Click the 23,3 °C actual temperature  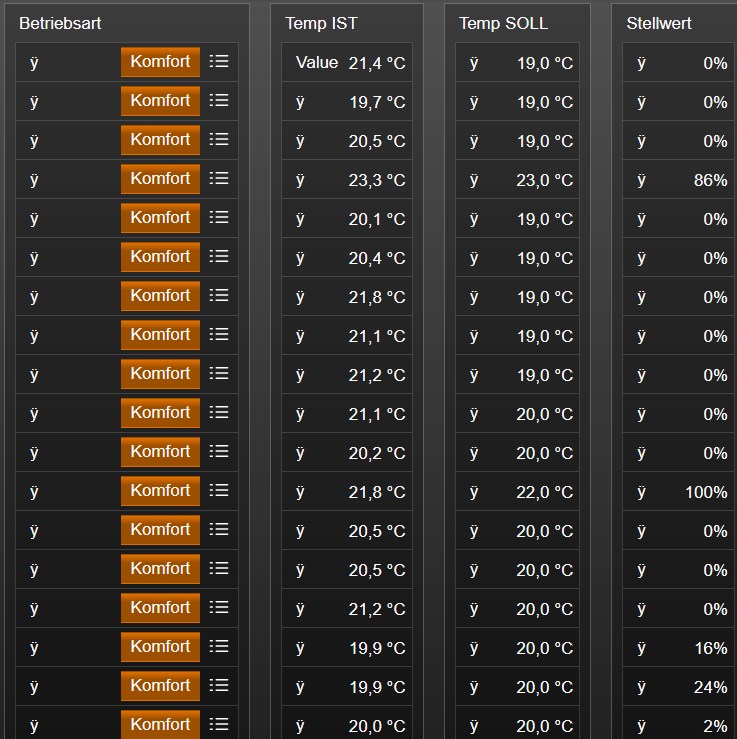click(x=376, y=180)
